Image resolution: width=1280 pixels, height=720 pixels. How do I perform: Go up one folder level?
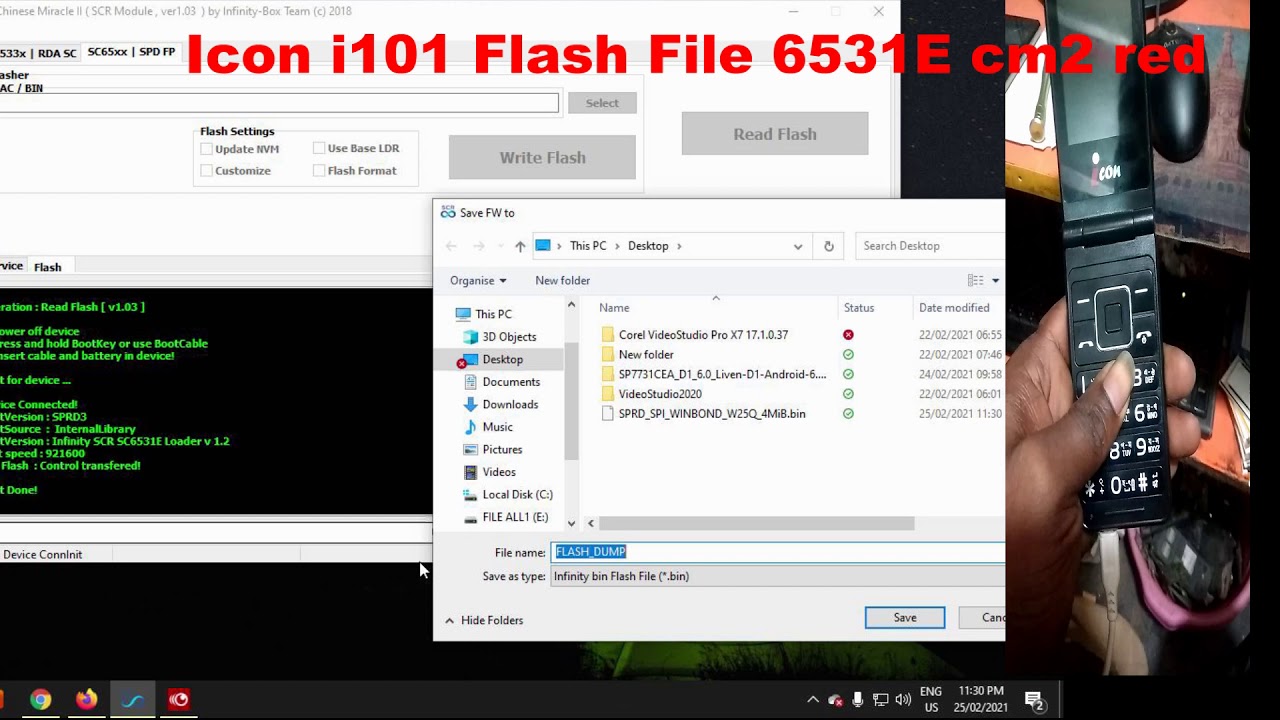point(520,246)
